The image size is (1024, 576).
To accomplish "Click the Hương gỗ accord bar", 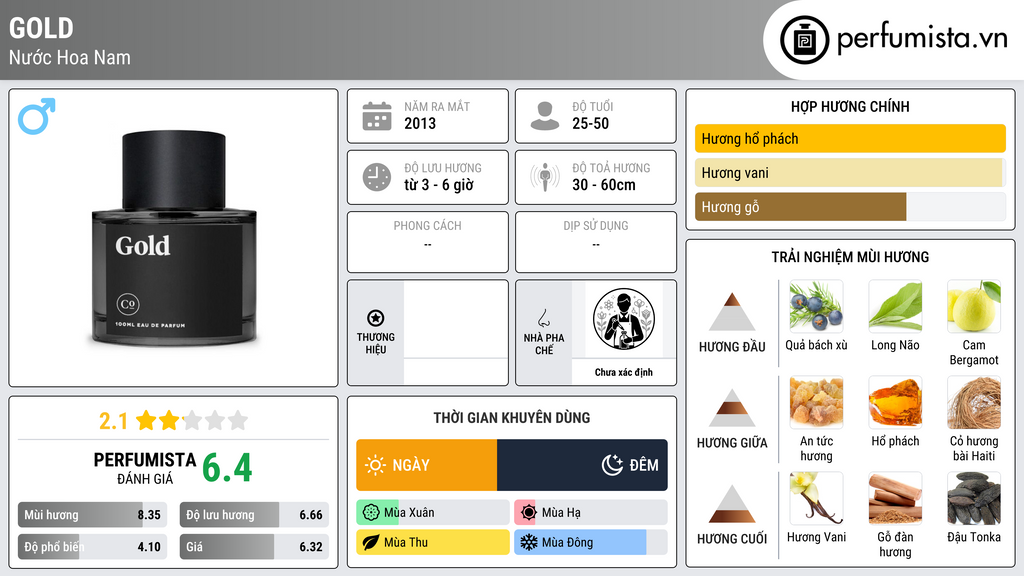I will click(850, 207).
